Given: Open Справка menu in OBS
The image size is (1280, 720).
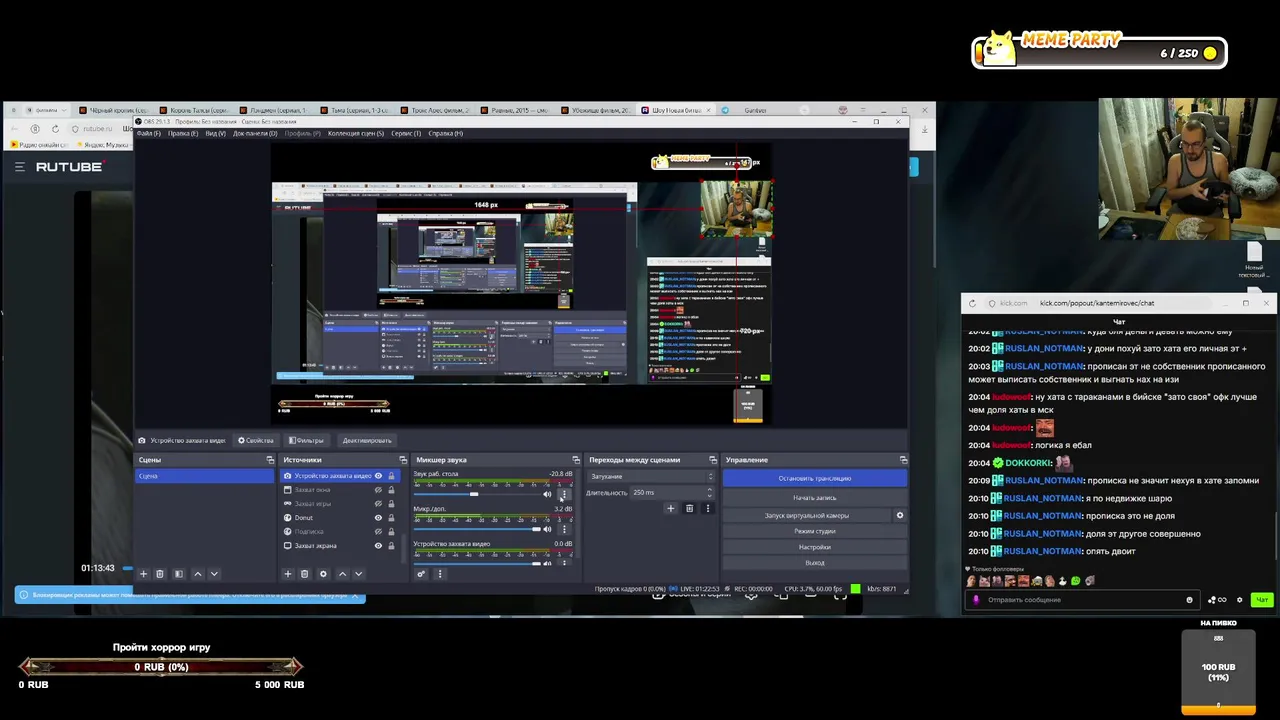Looking at the screenshot, I should coord(445,133).
